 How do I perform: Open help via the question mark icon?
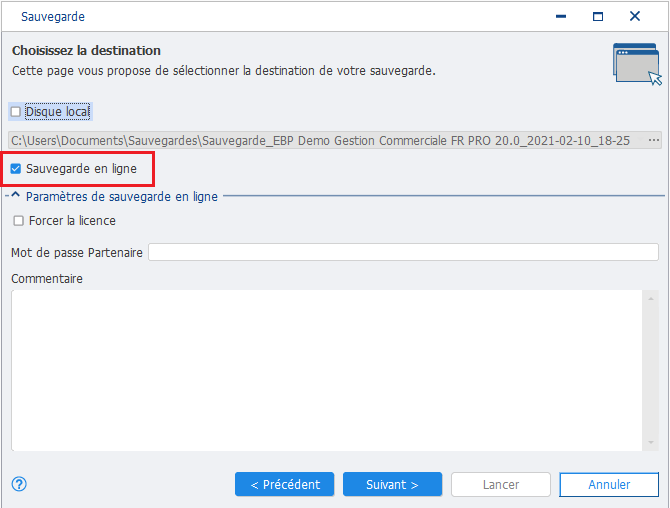pos(19,484)
